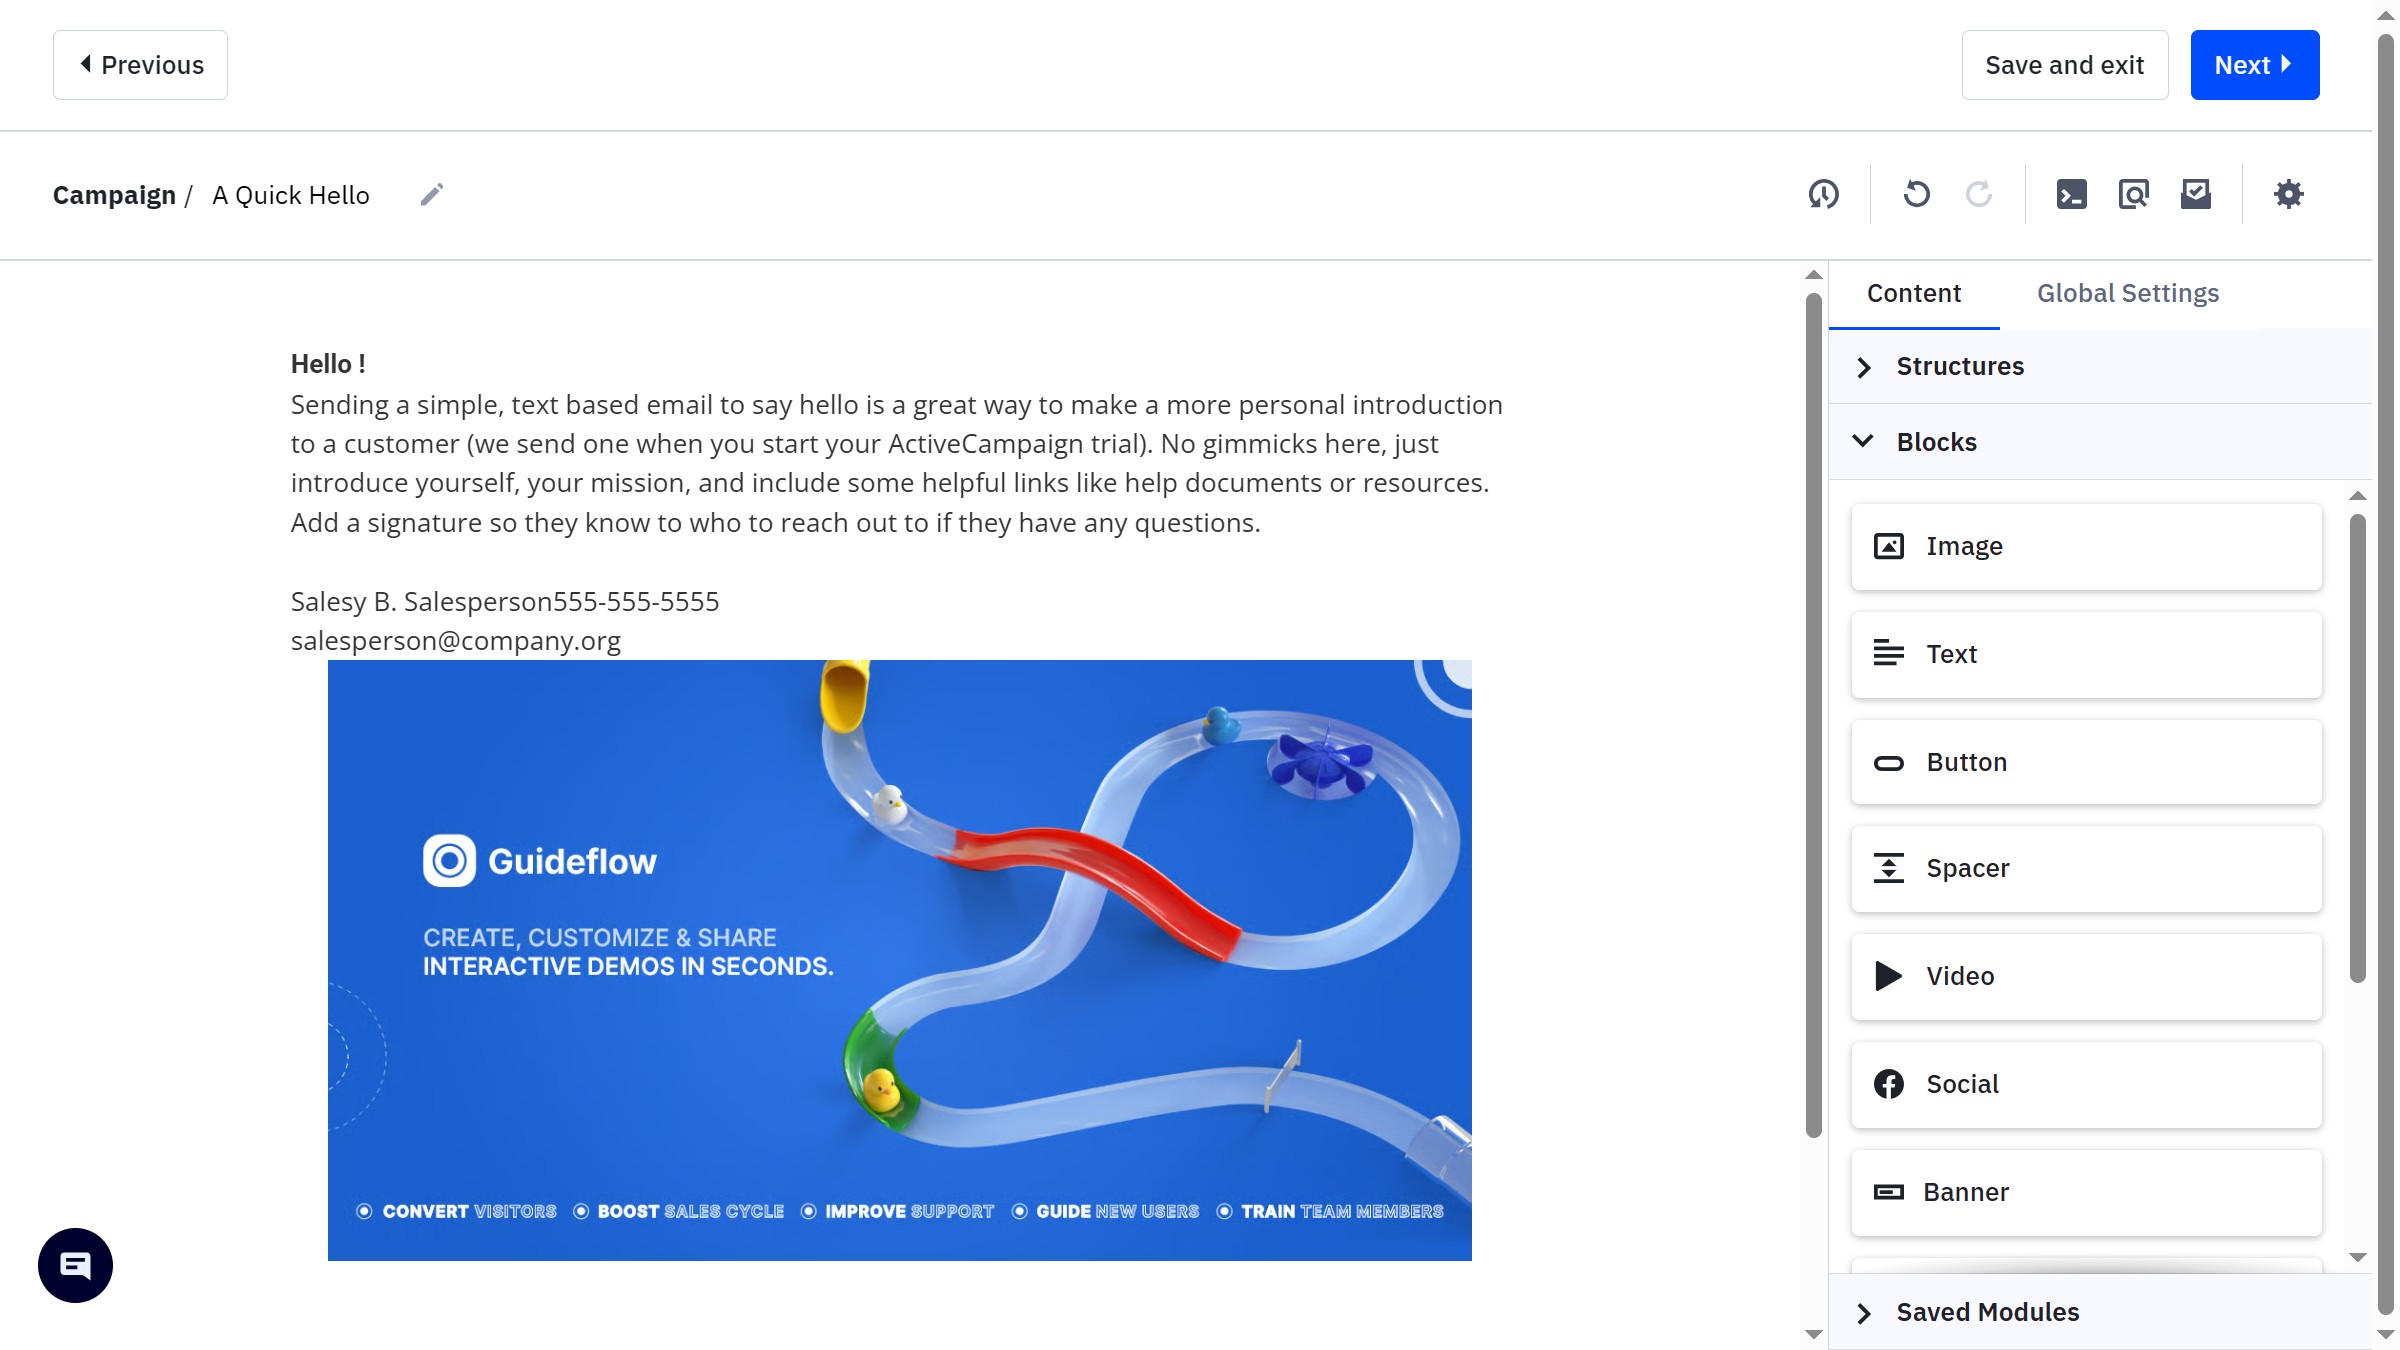
Task: Select the Spacer block
Action: [x=2085, y=868]
